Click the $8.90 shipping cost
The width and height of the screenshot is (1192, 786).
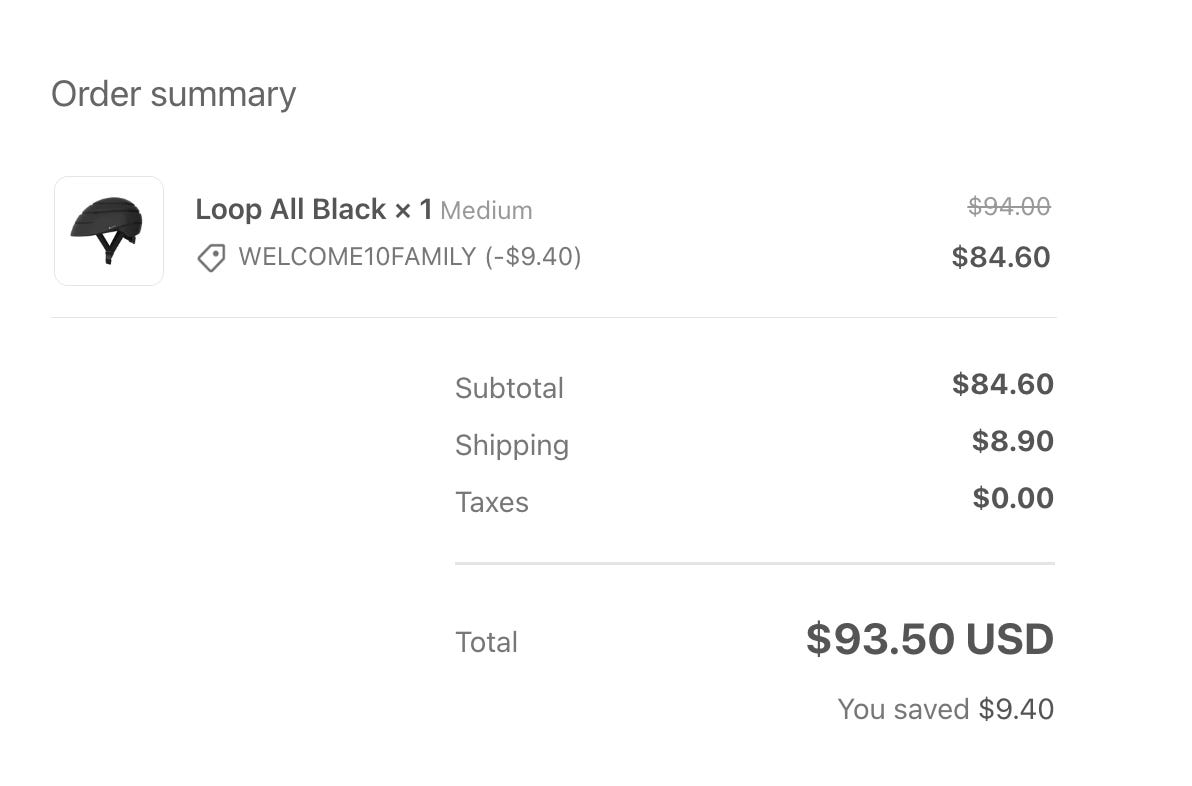coord(1012,441)
